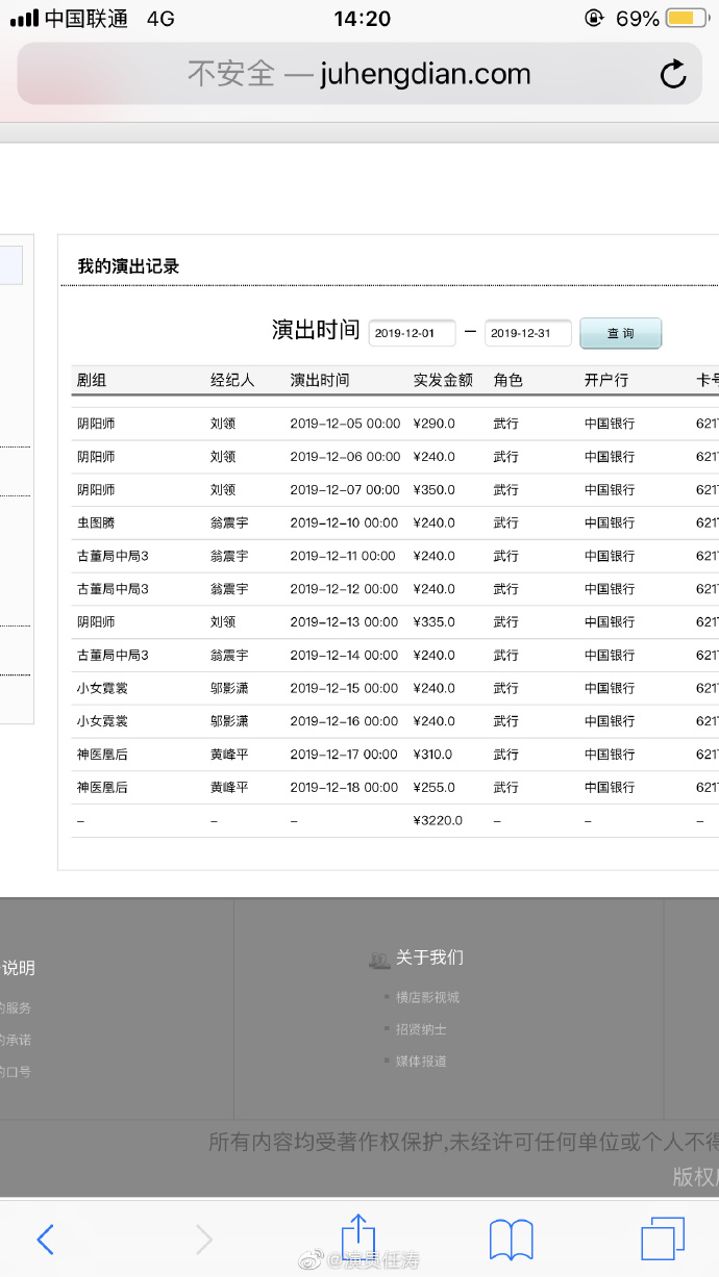Click the 经纪人 column header
The image size is (719, 1277).
tap(232, 380)
